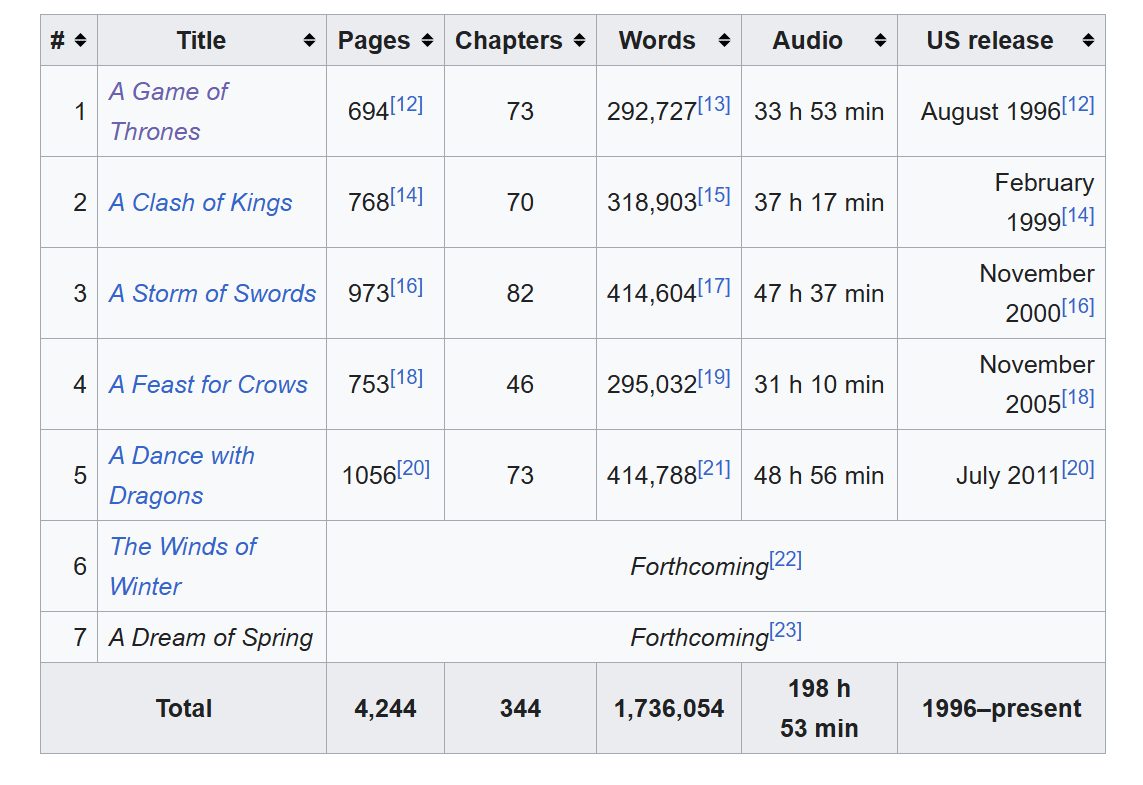The width and height of the screenshot is (1143, 785).
Task: Sort by Title column arrows
Action: click(310, 41)
